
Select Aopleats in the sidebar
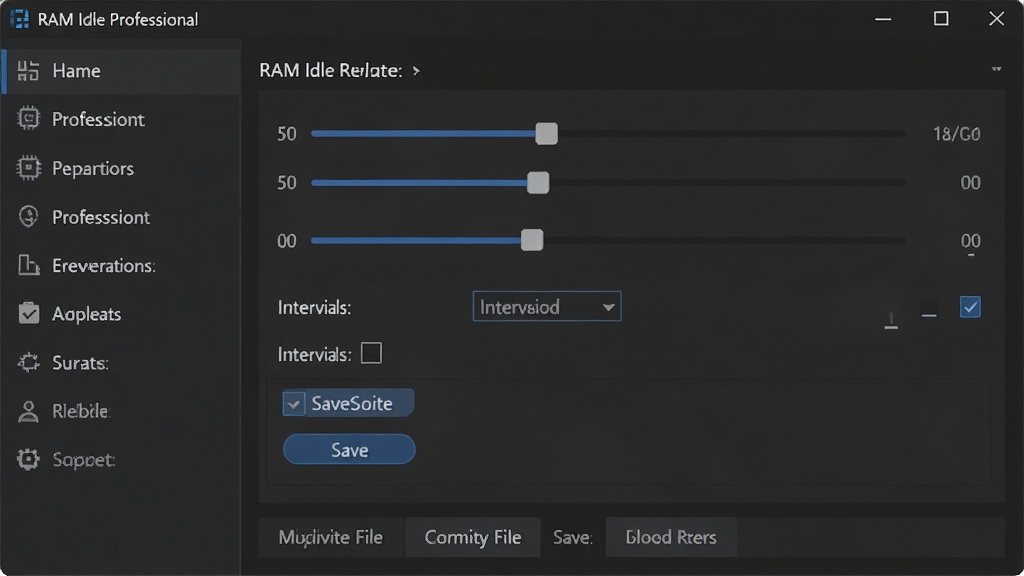pyautogui.click(x=121, y=313)
